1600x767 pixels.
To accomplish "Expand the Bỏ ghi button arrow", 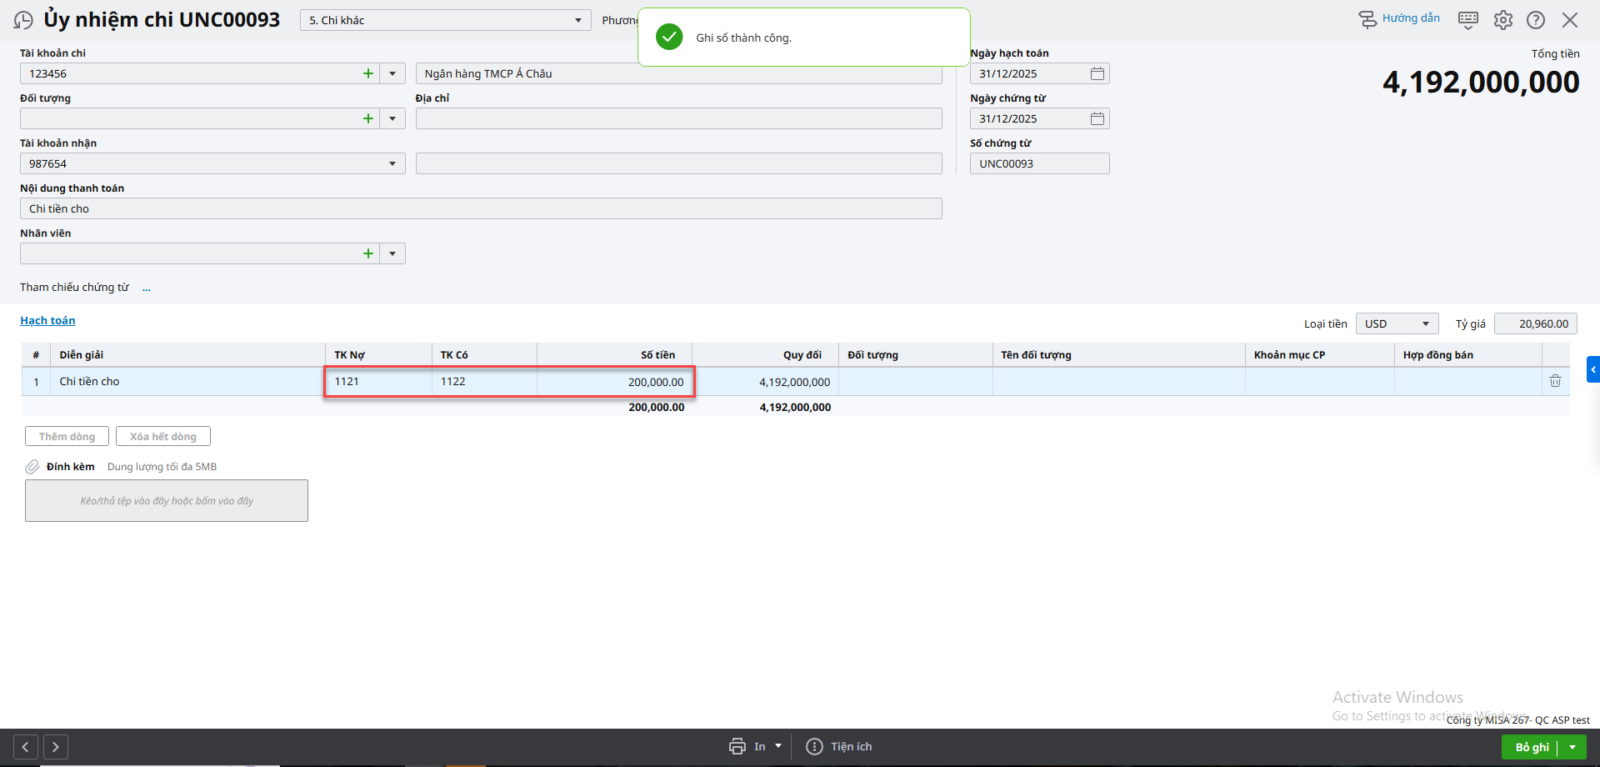I will [1573, 747].
